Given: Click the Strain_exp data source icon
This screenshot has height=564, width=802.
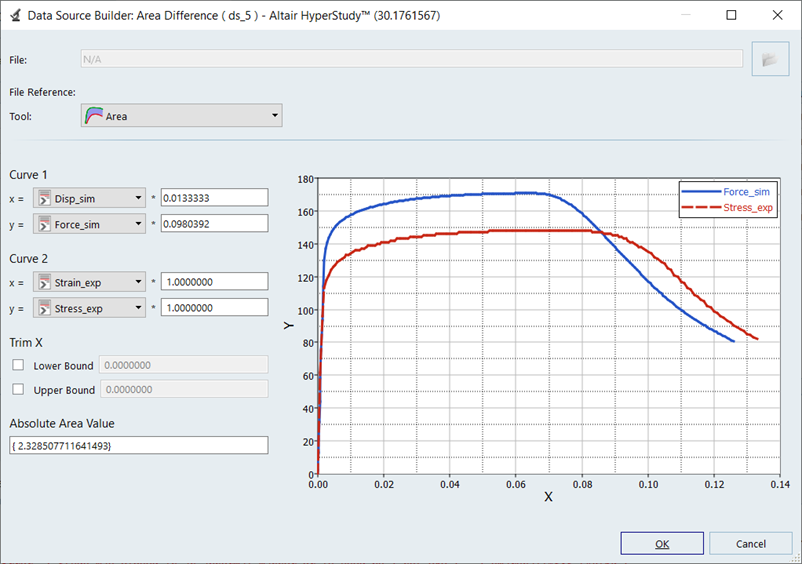Looking at the screenshot, I should 43,283.
